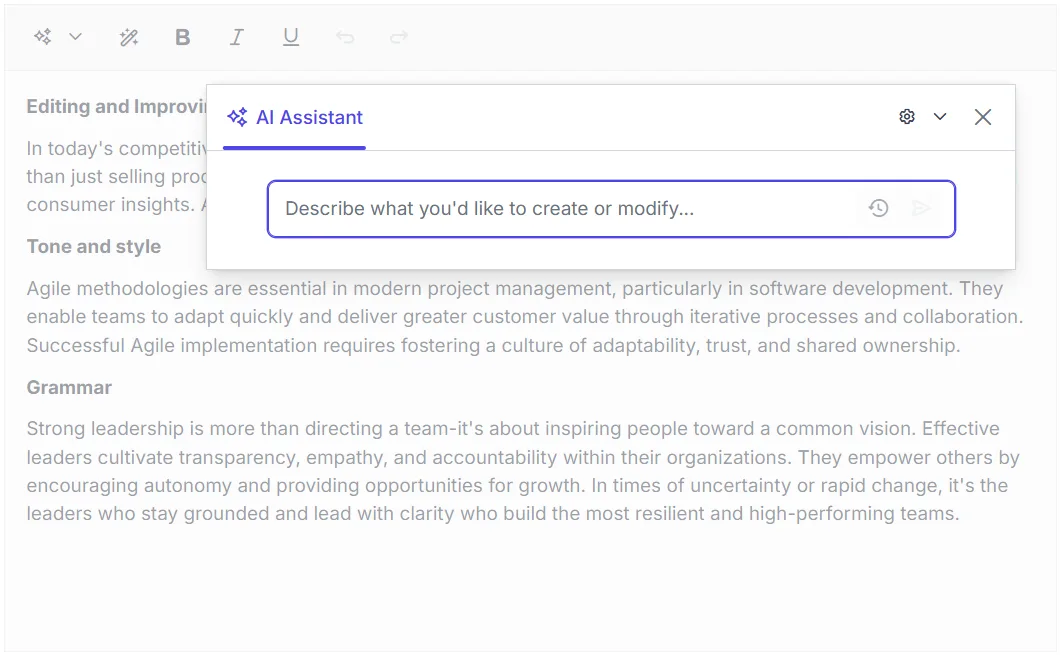The height and width of the screenshot is (655, 1060).
Task: Click the prompt input field
Action: [x=550, y=208]
